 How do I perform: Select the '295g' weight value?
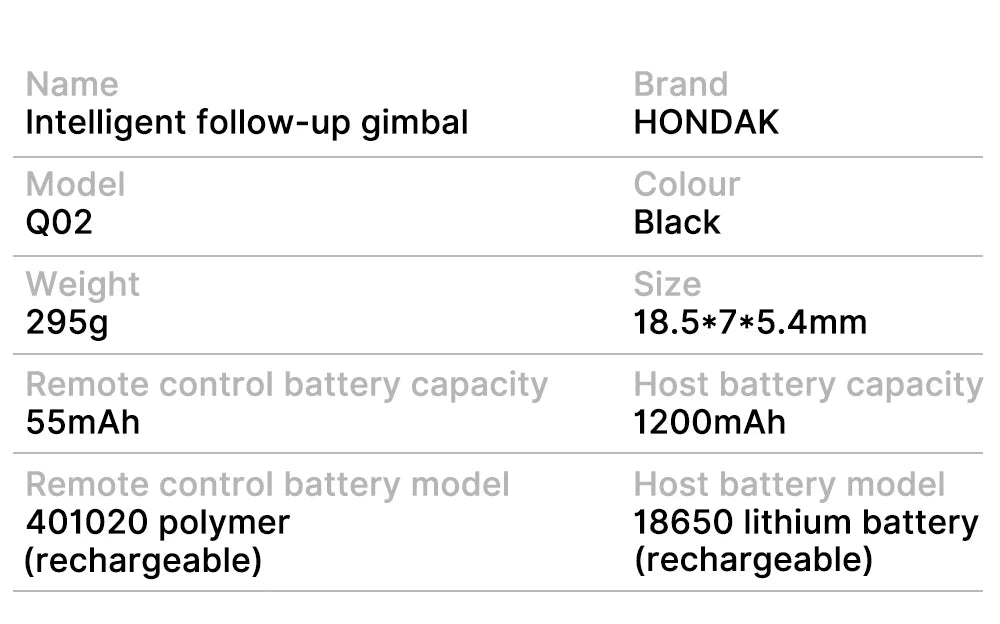tap(66, 322)
